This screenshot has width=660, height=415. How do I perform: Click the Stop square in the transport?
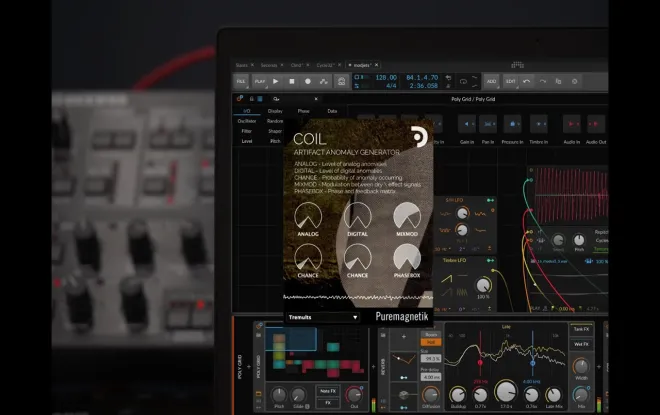(x=292, y=81)
